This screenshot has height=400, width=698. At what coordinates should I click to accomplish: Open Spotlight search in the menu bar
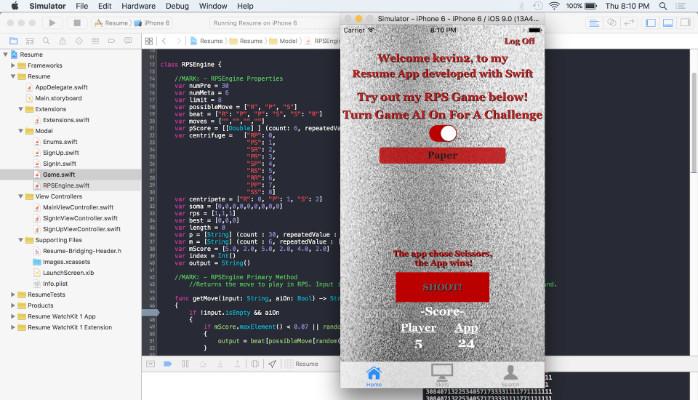pos(663,6)
